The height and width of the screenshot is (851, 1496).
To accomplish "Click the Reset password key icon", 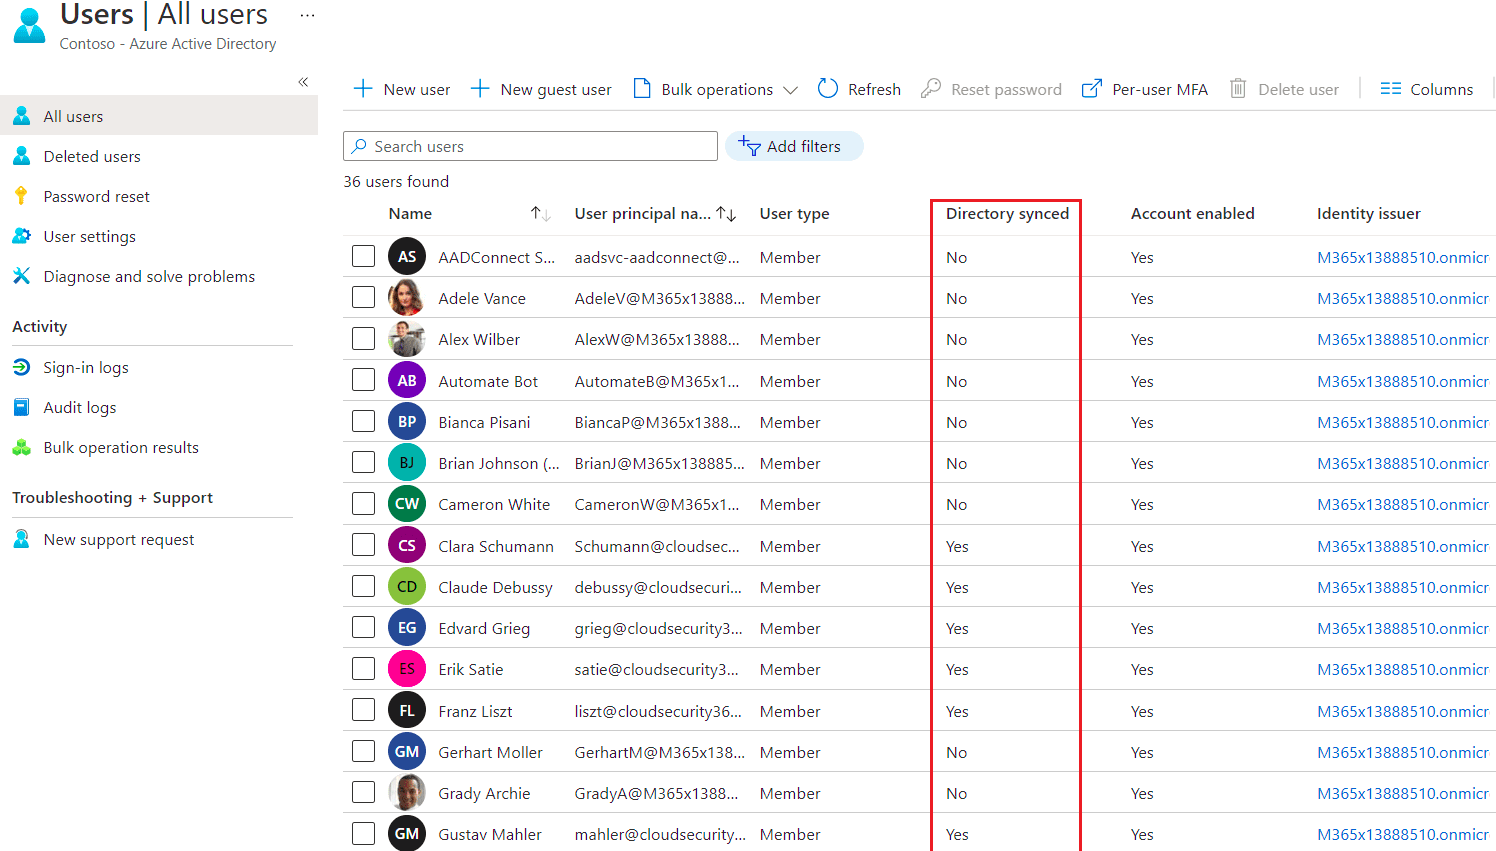I will coord(931,89).
